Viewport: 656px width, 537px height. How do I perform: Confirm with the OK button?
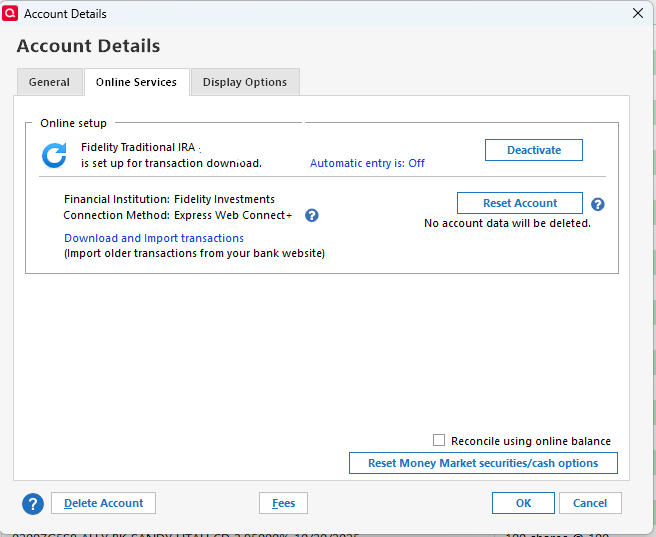[523, 503]
